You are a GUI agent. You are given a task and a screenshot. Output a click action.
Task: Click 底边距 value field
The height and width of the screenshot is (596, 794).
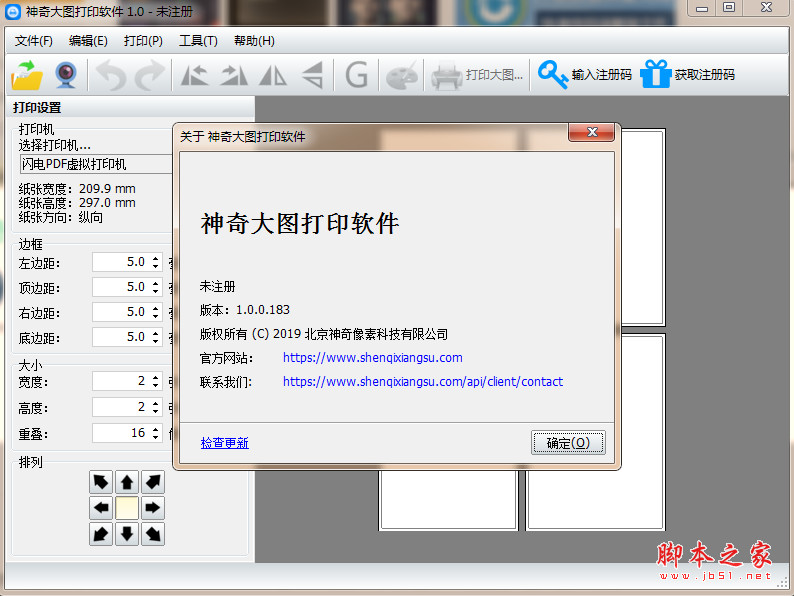pos(122,337)
